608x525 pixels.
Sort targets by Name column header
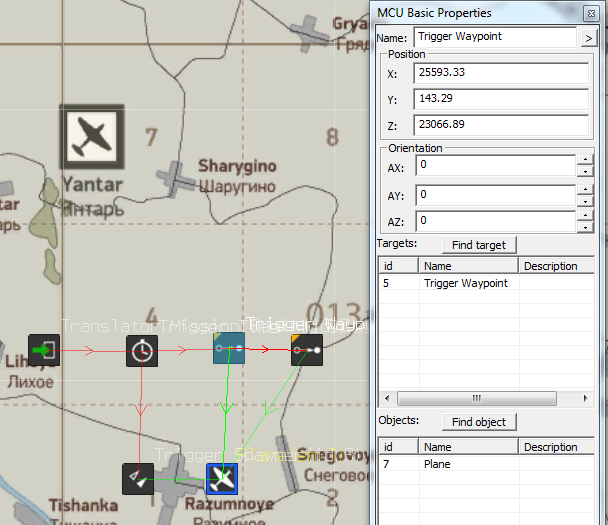(x=468, y=266)
